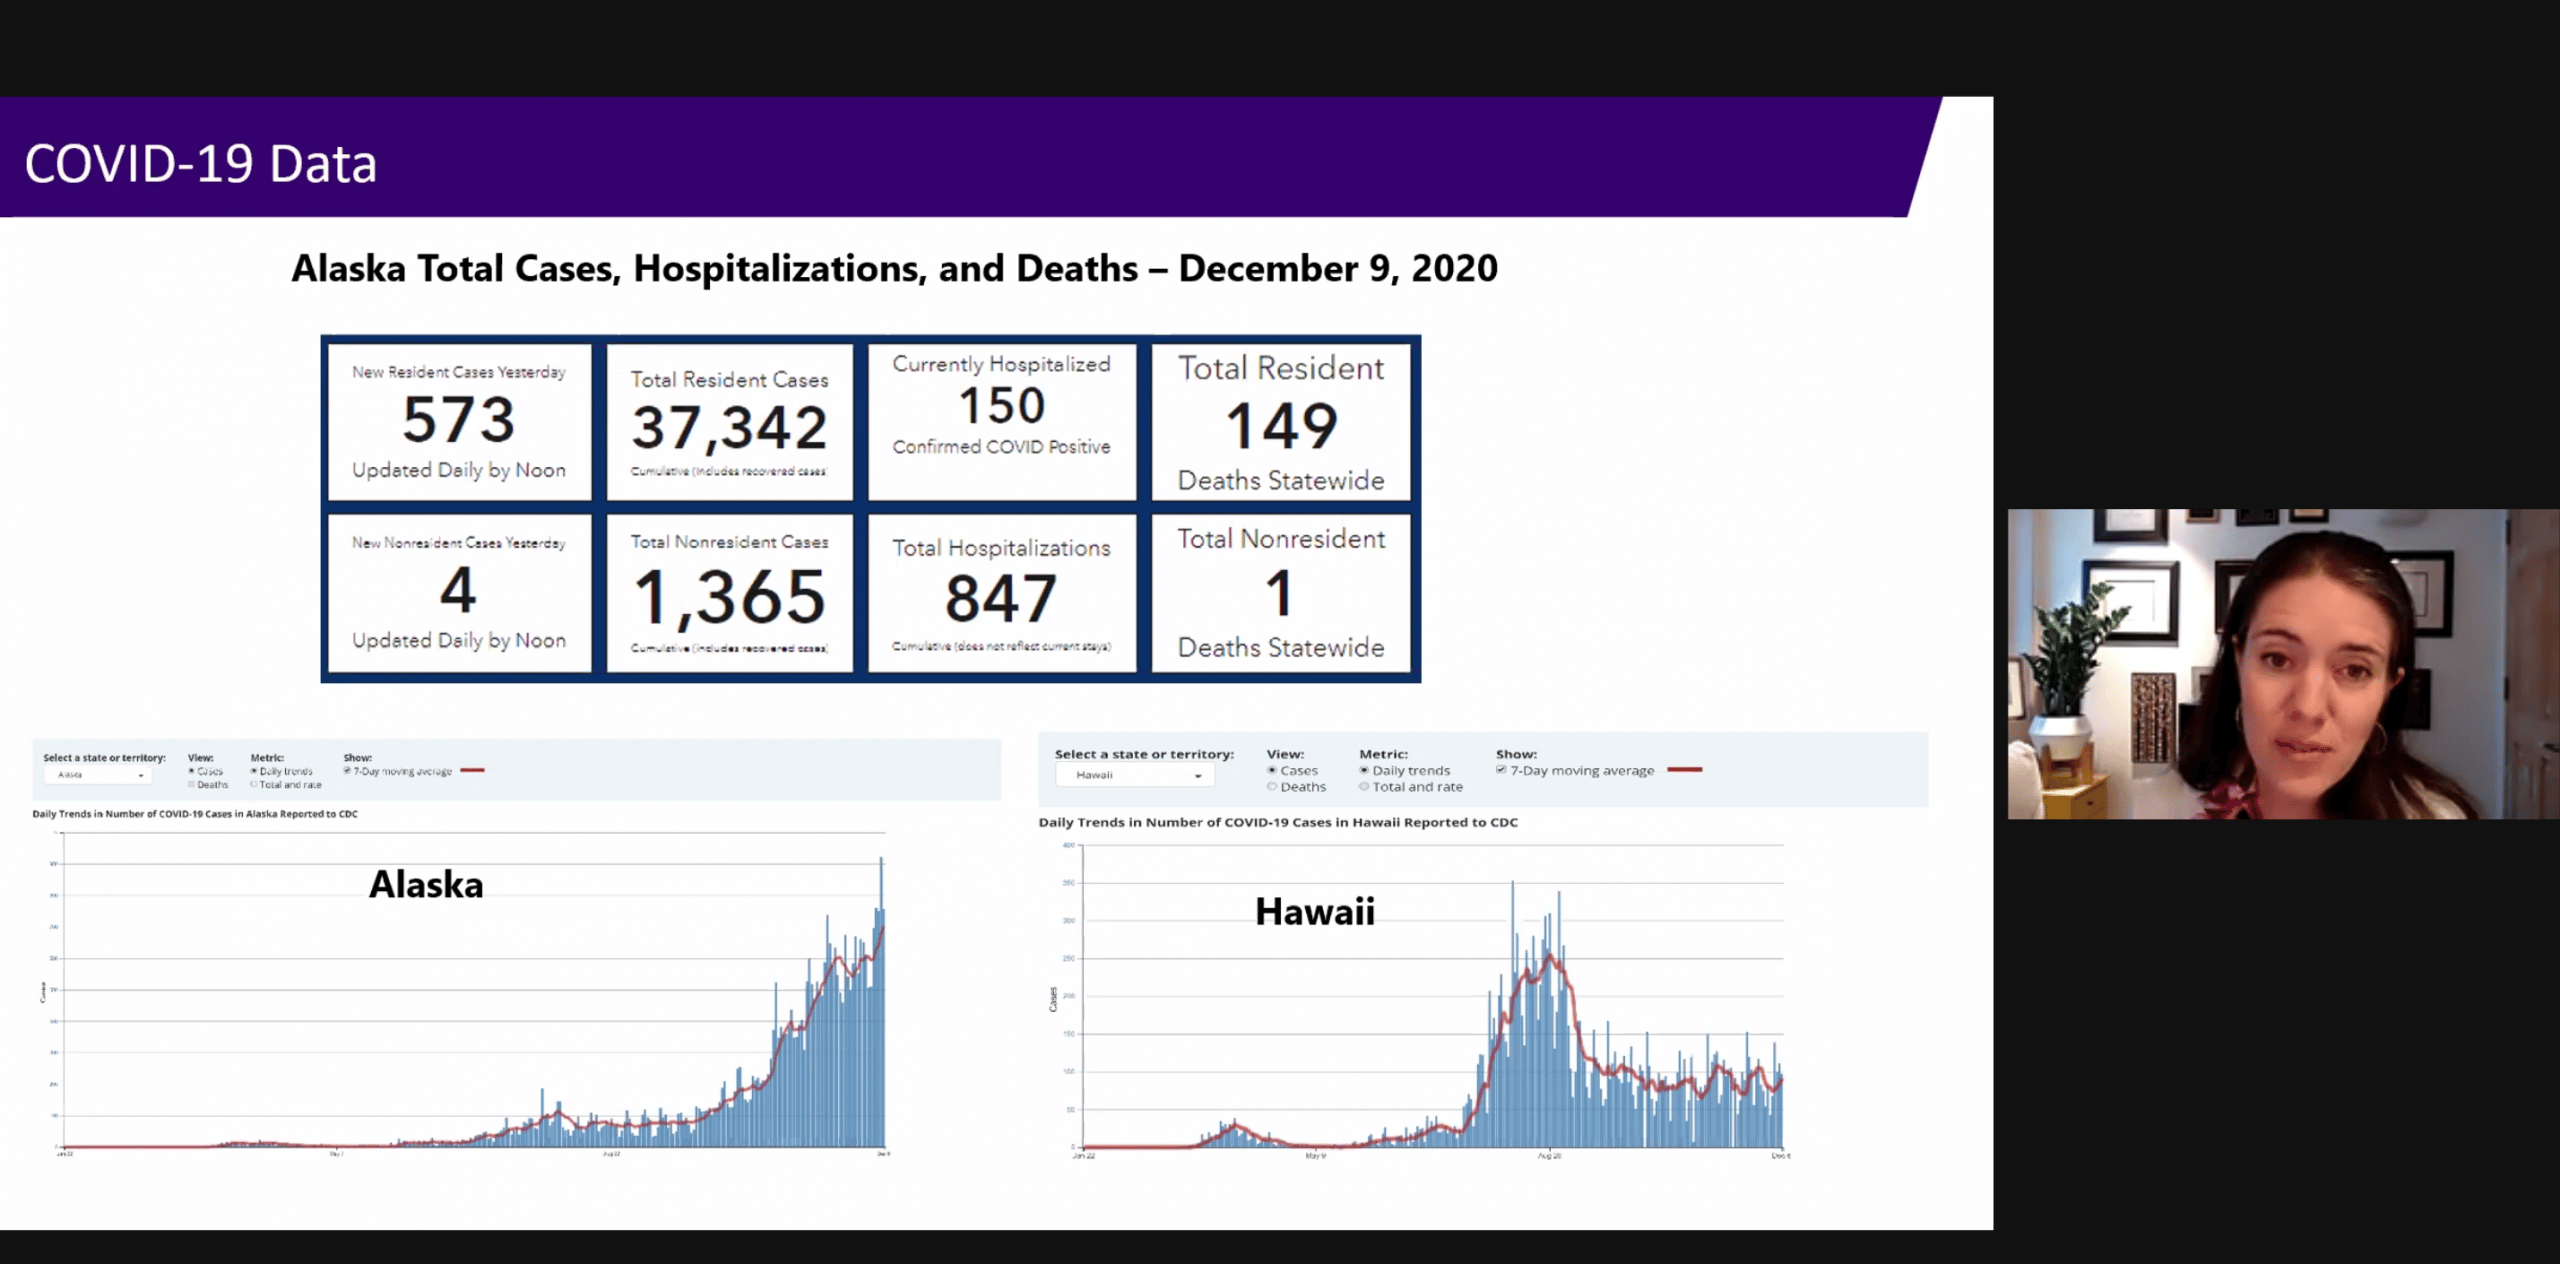Click the Total Hospitalizations 847 tile
The width and height of the screenshot is (2560, 1264).
point(1001,593)
